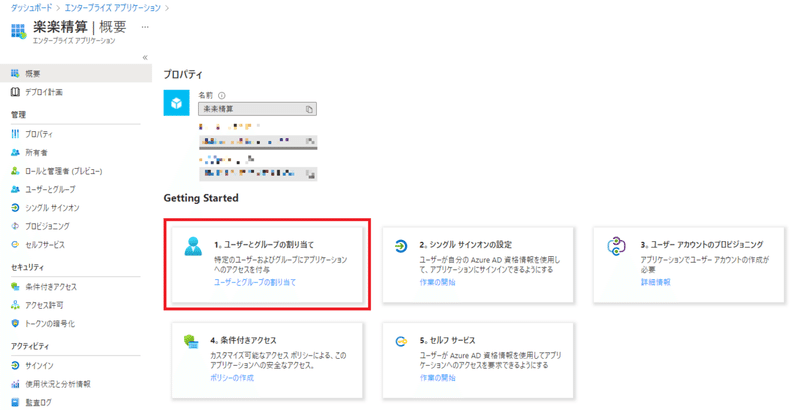
Task: Click the 所有者 people icon
Action: pos(15,152)
